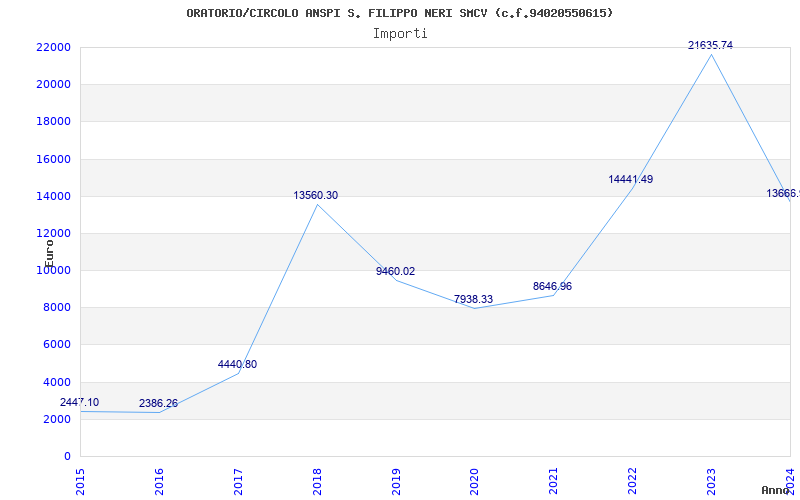Select the 4440.80 data label

237,364
